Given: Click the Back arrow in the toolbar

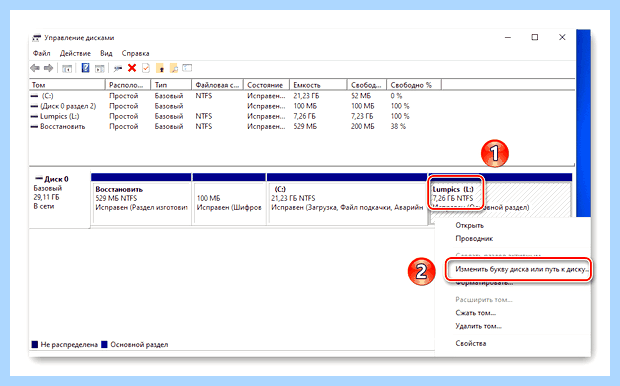Looking at the screenshot, I should click(x=35, y=68).
